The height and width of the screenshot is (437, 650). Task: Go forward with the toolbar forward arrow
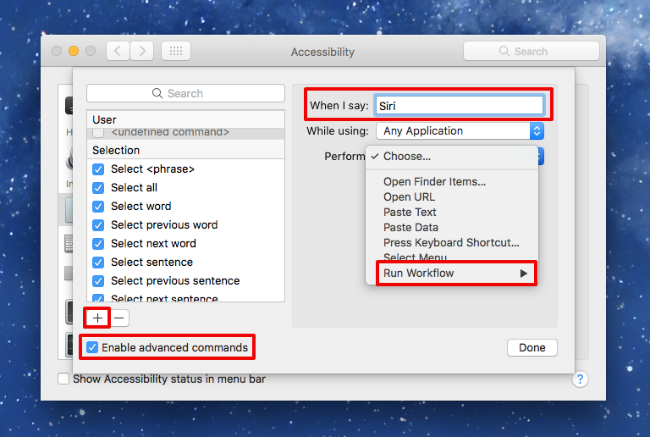[142, 51]
